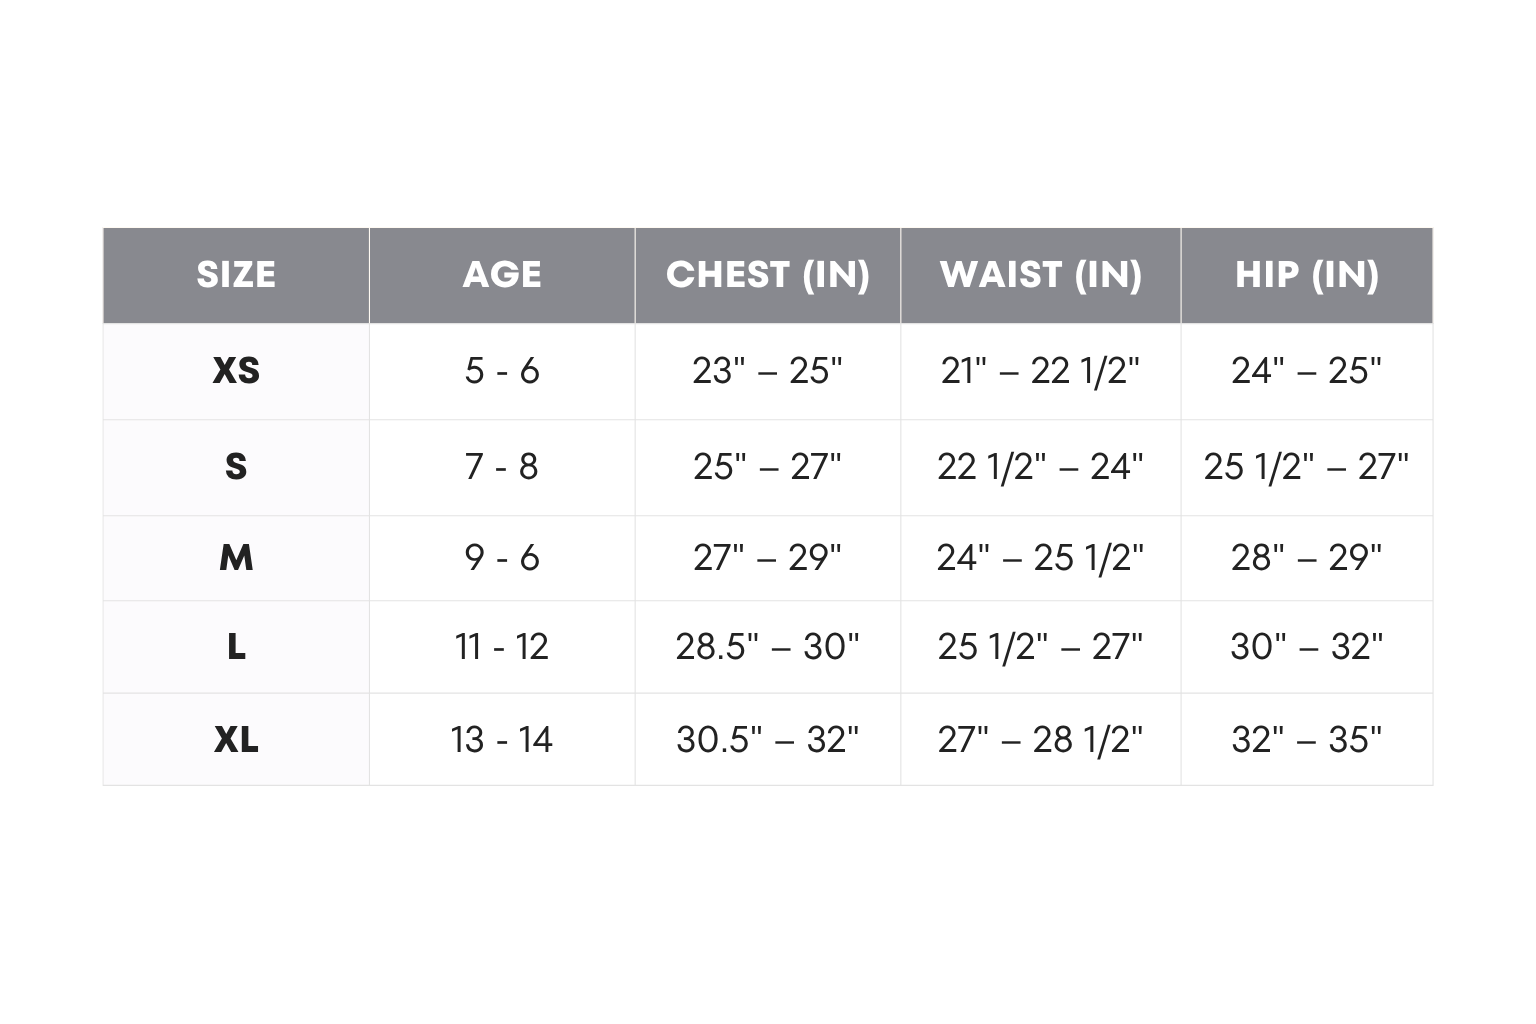Select the XS size row label
The height and width of the screenshot is (1024, 1536).
236,371
